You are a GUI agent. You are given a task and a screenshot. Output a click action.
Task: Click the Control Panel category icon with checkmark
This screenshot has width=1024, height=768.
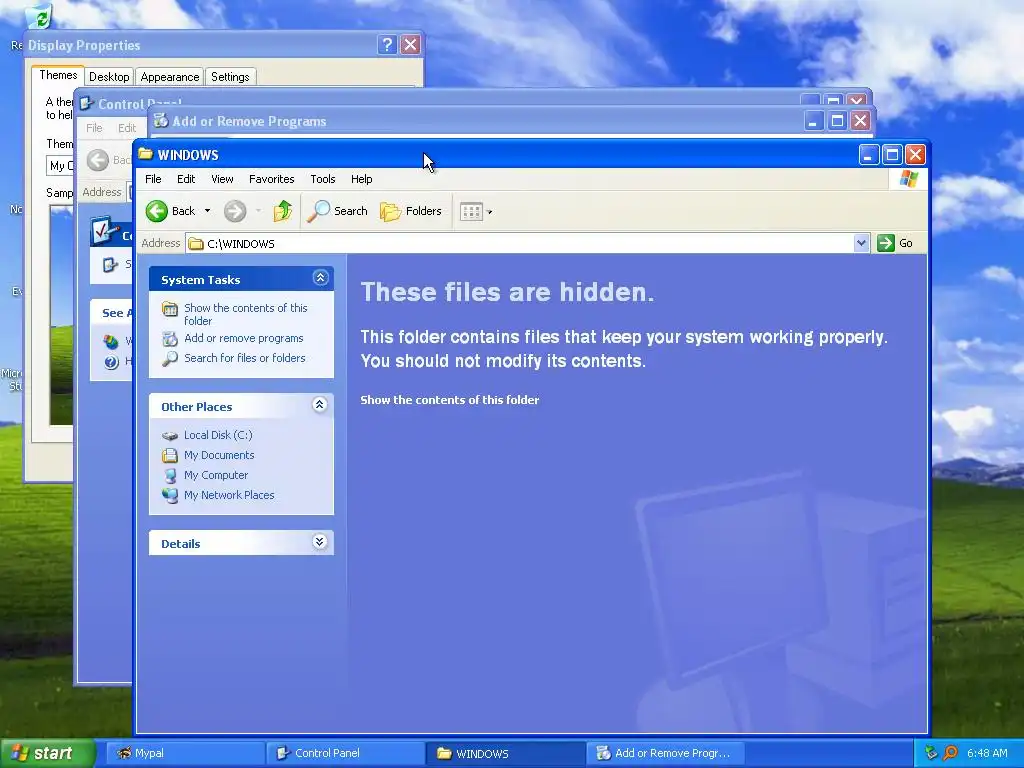104,231
